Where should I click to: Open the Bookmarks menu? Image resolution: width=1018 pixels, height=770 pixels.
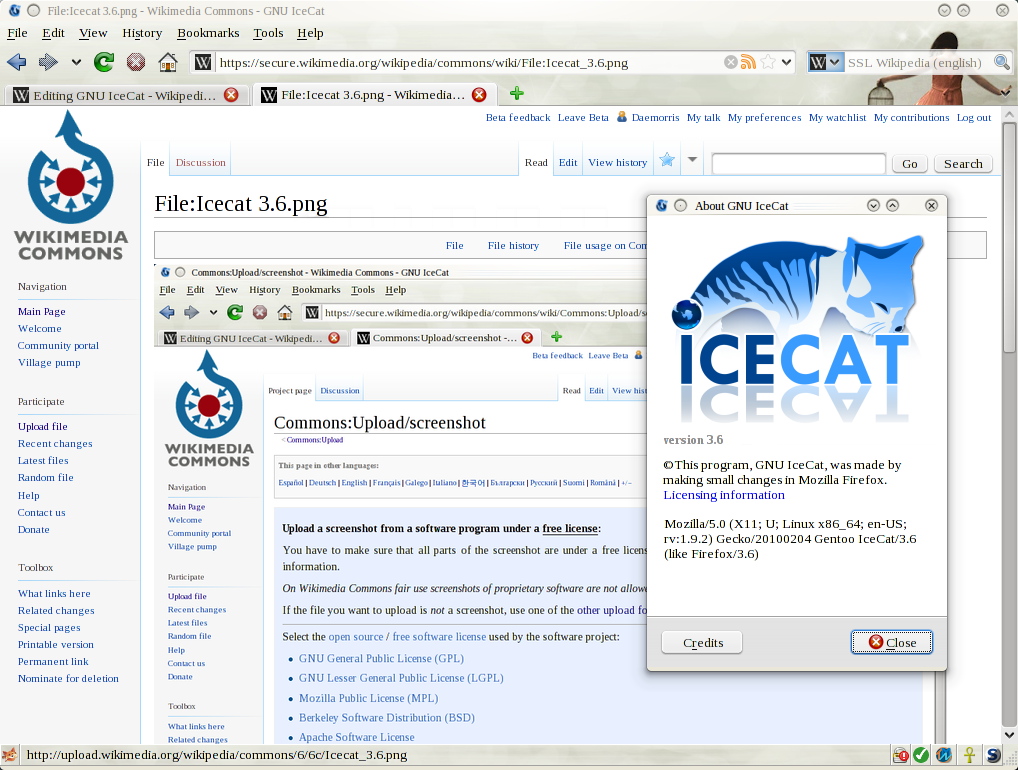207,33
